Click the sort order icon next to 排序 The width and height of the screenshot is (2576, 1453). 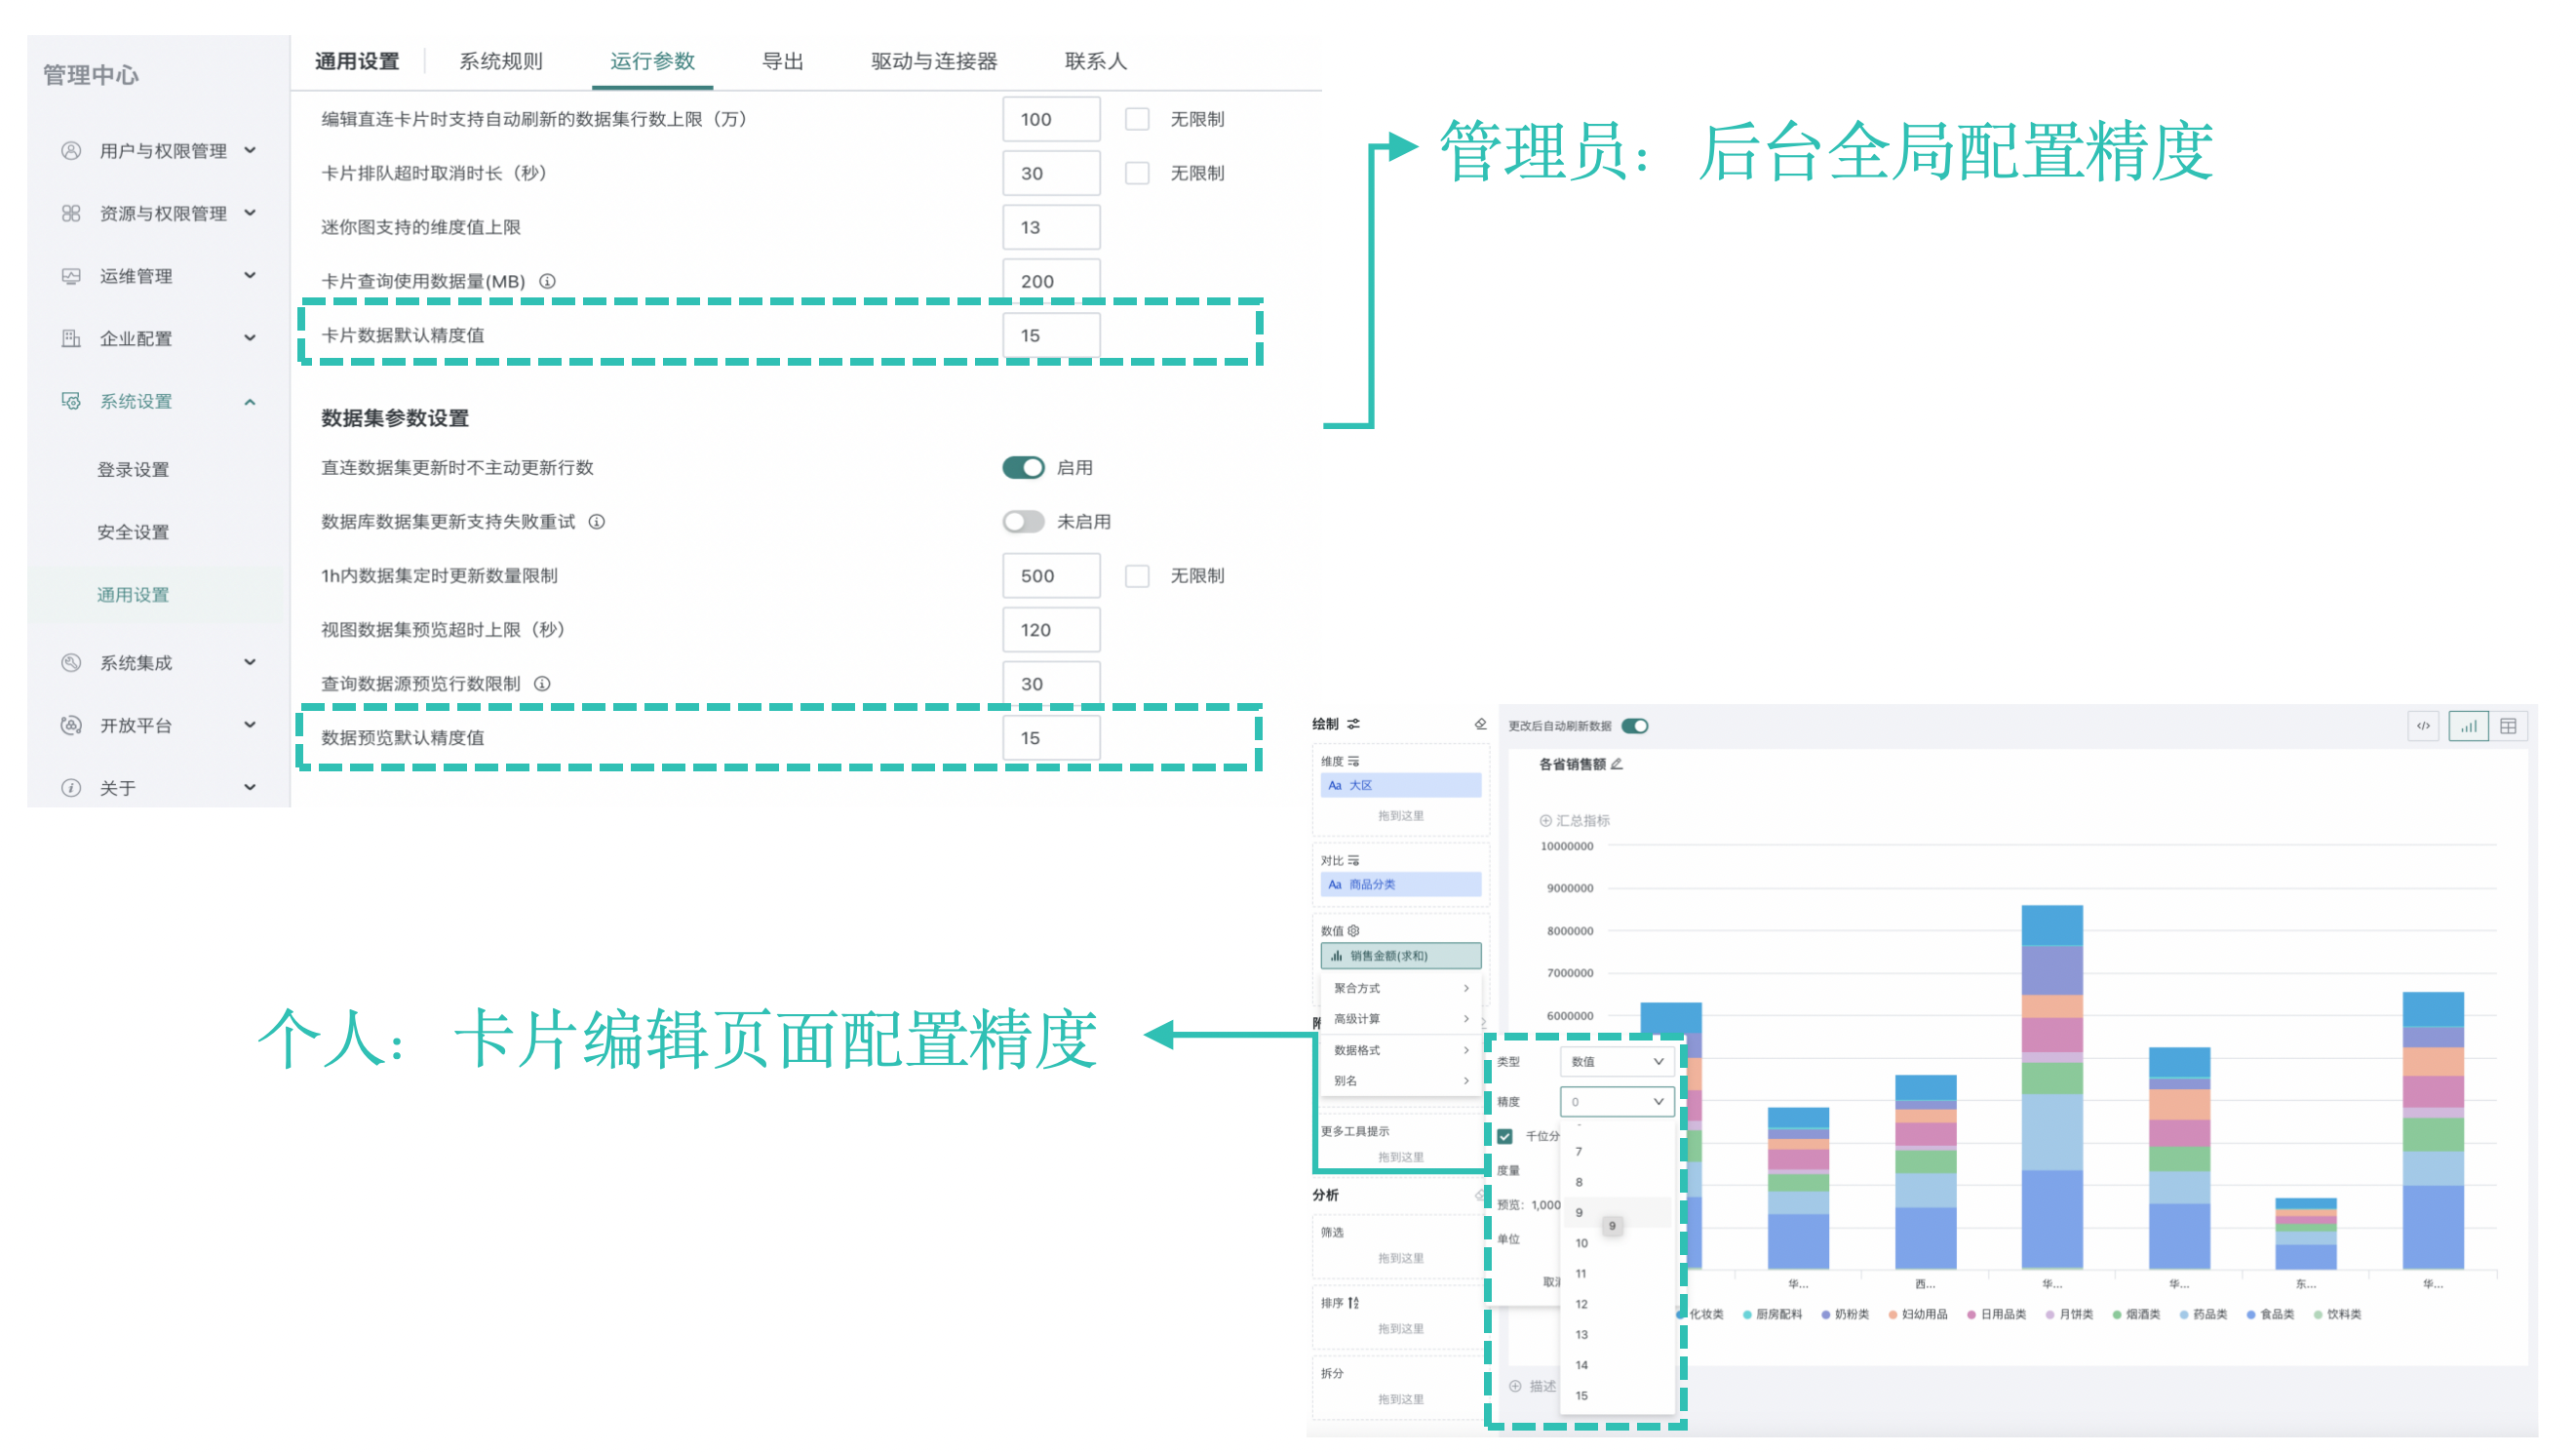point(1353,1302)
